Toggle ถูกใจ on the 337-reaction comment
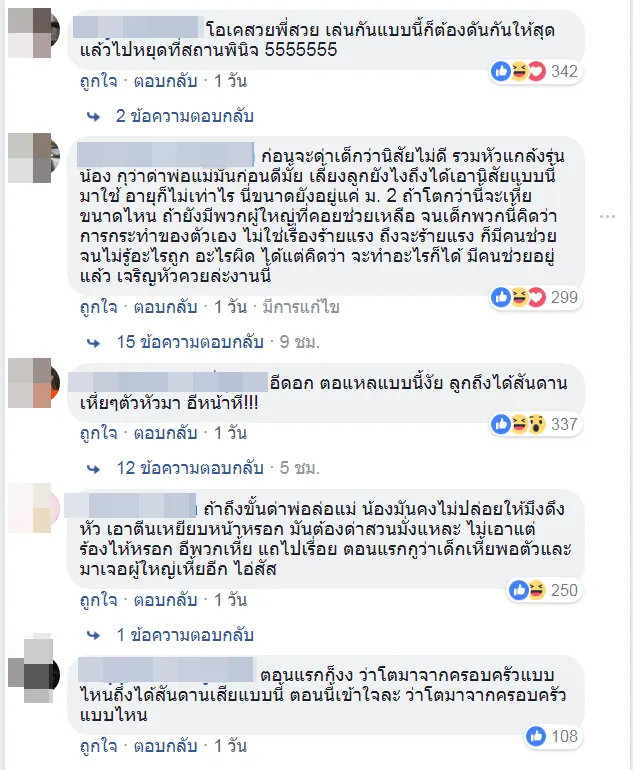 [x=99, y=434]
